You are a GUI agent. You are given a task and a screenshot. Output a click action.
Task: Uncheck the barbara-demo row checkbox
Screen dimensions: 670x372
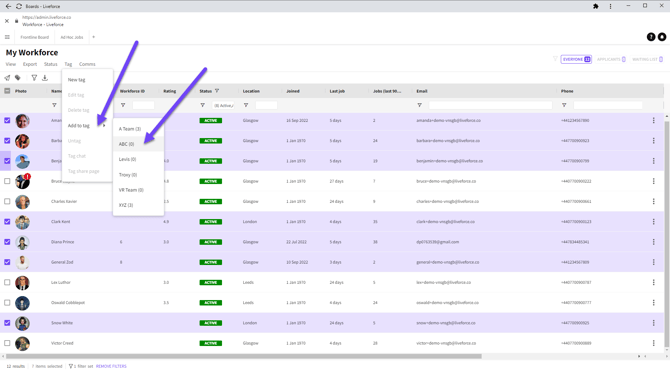click(x=7, y=141)
